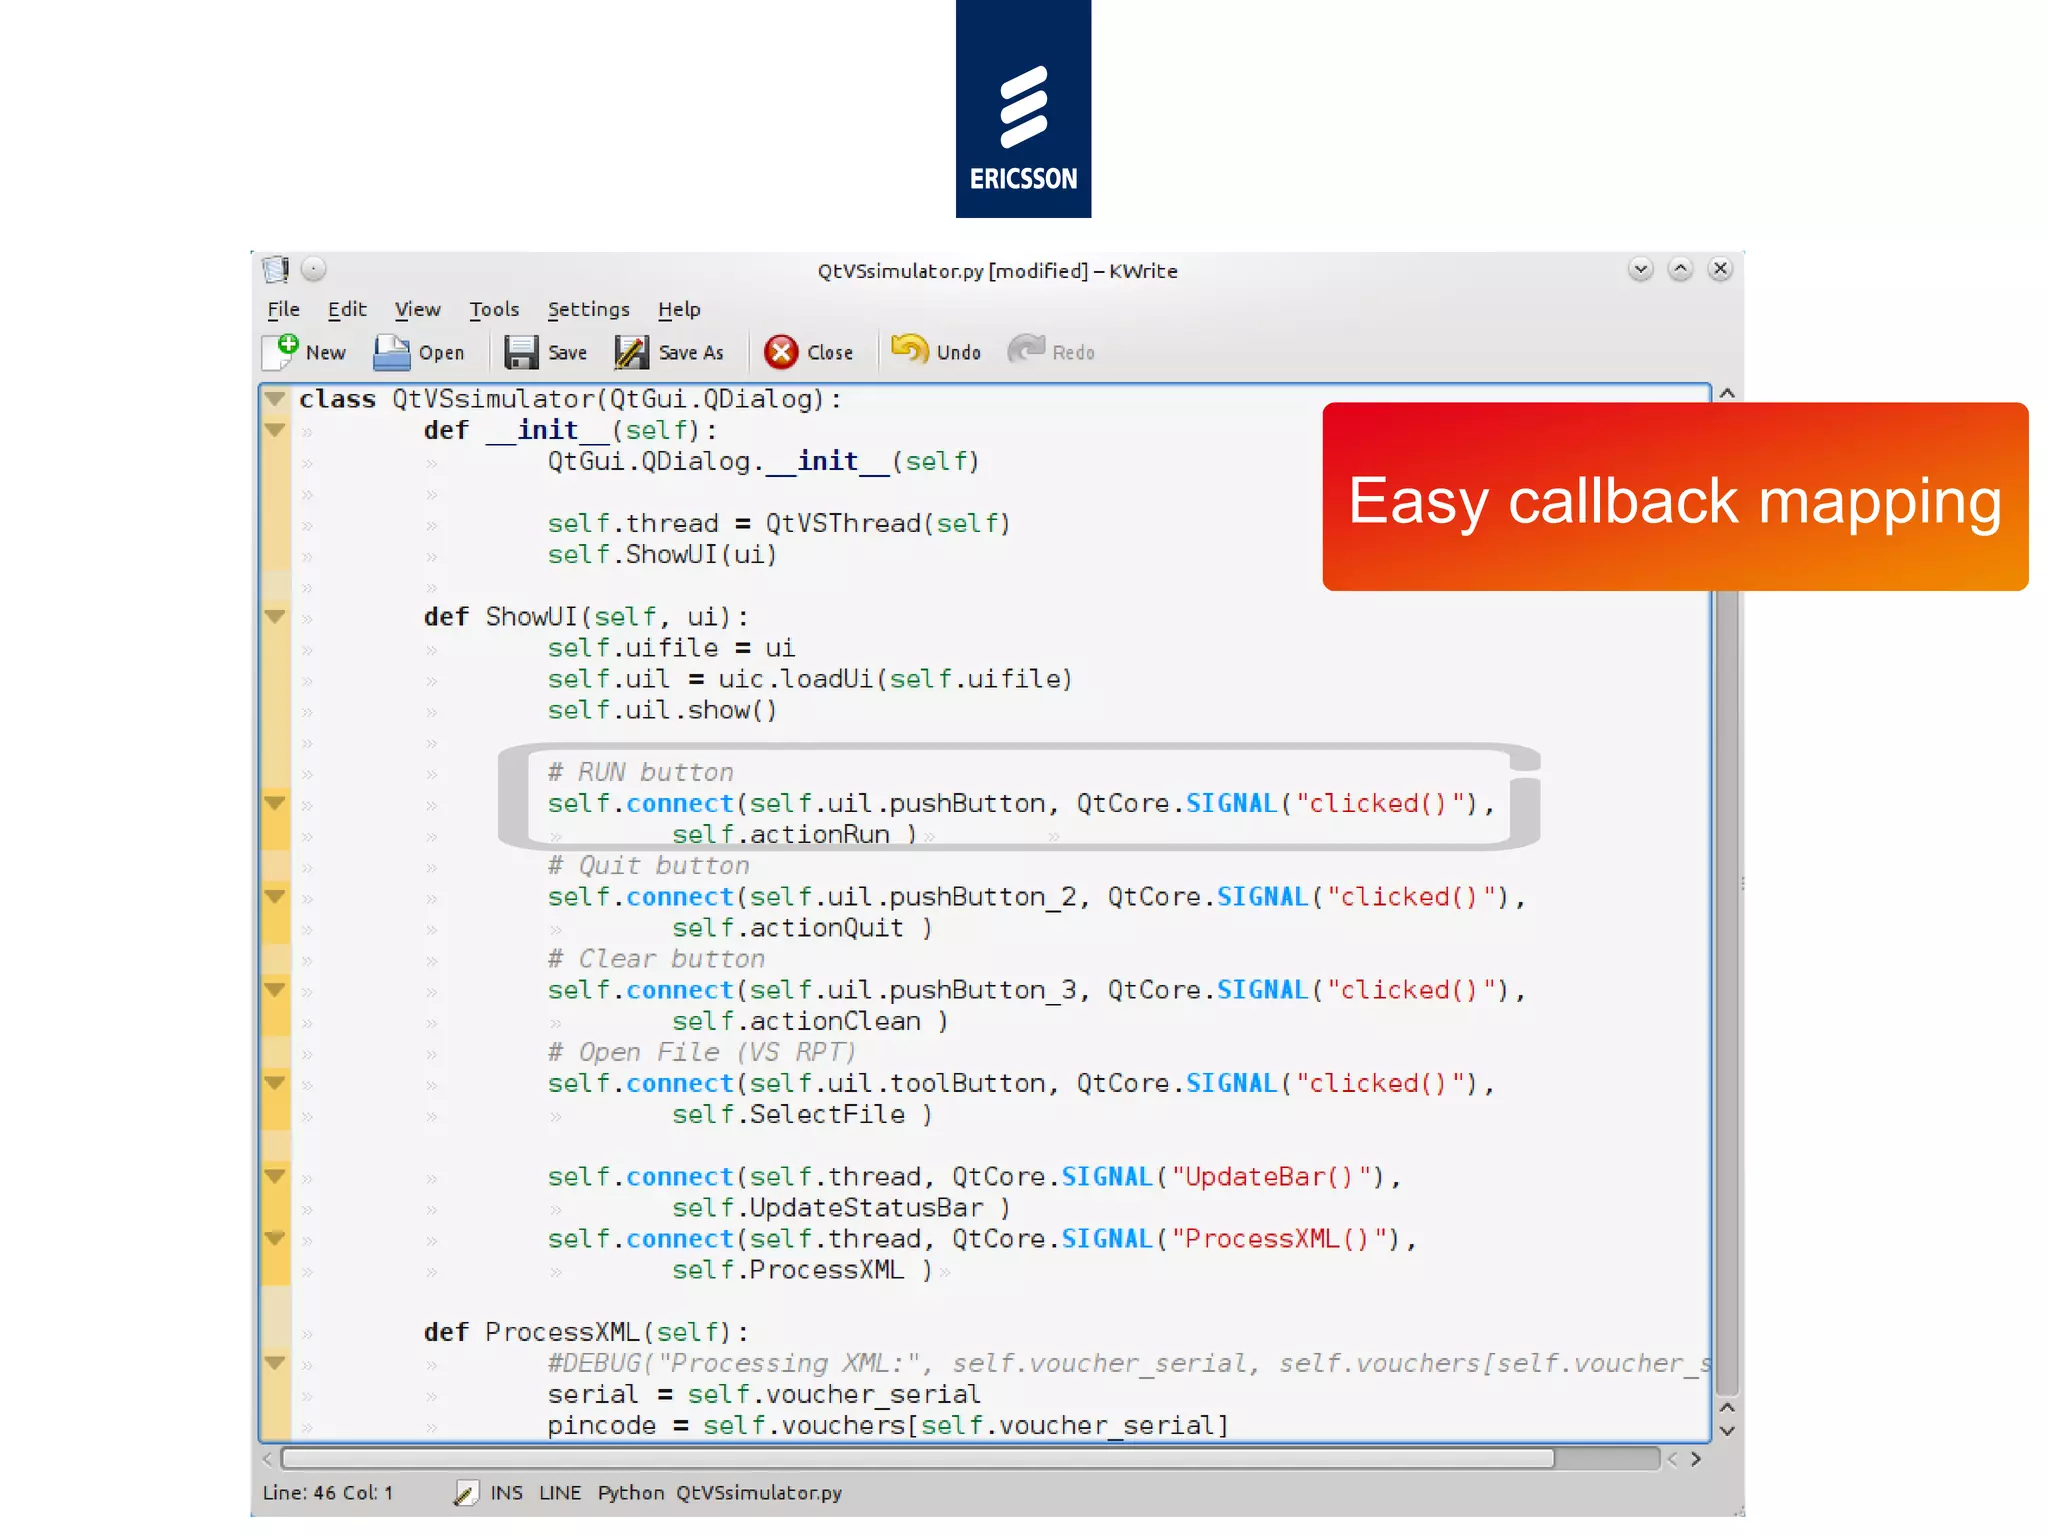Click the window menu icon in title bar
This screenshot has height=1536, width=2048.
point(276,269)
